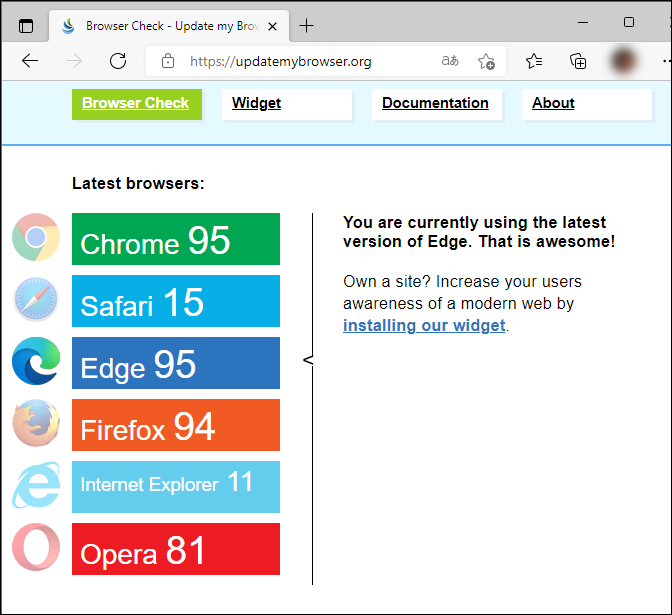The image size is (672, 615).
Task: Open the Collections icon
Action: point(578,61)
